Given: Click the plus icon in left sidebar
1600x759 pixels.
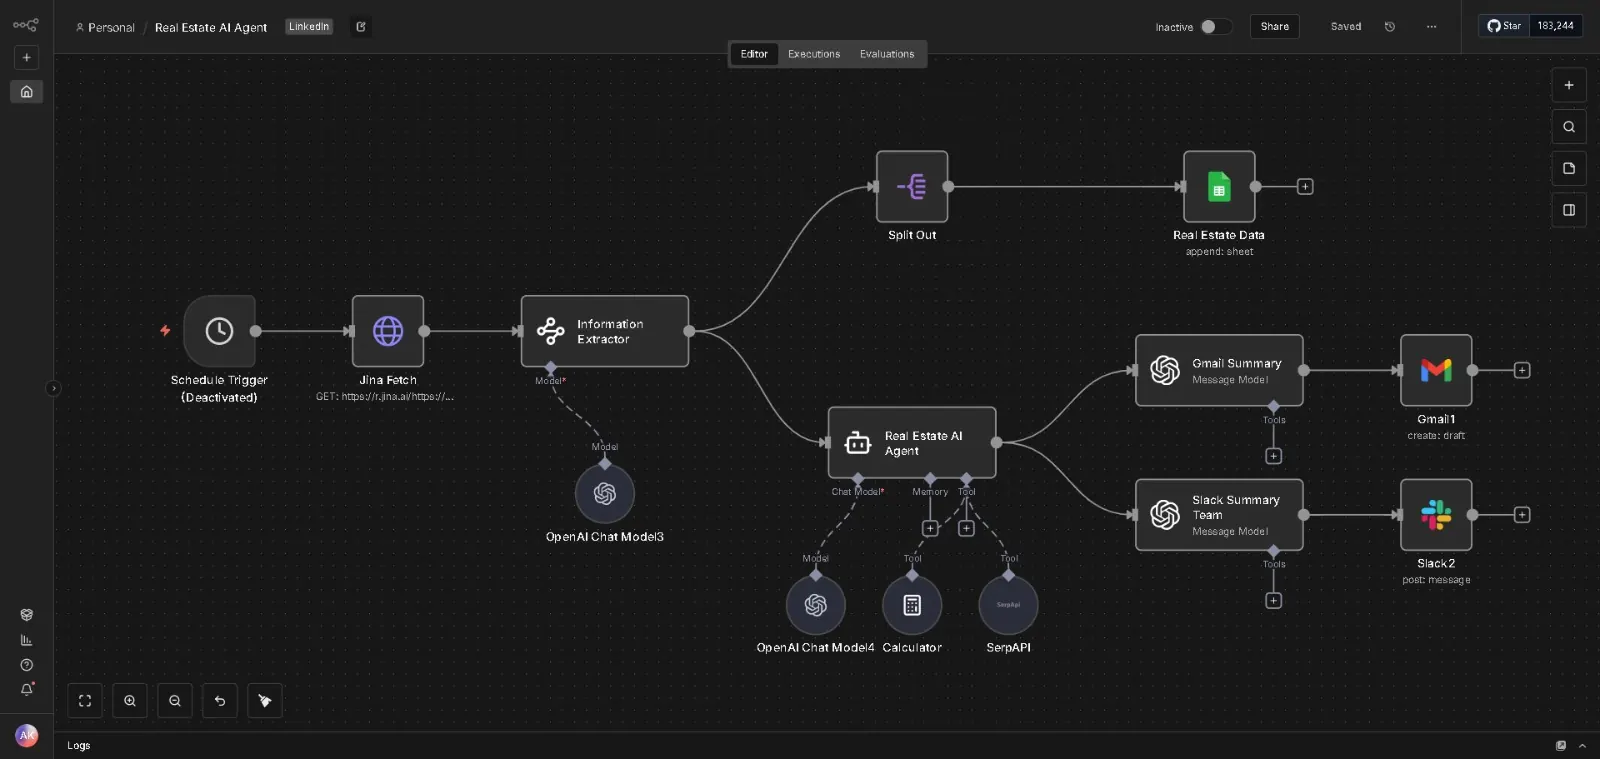Looking at the screenshot, I should (x=27, y=58).
